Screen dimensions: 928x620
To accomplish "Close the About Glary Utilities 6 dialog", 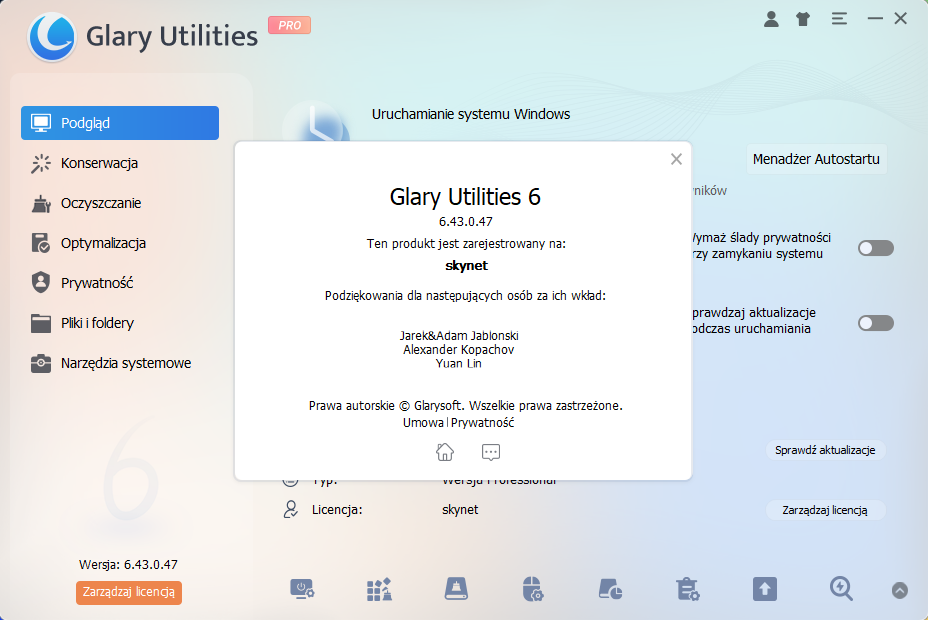I will (x=676, y=159).
